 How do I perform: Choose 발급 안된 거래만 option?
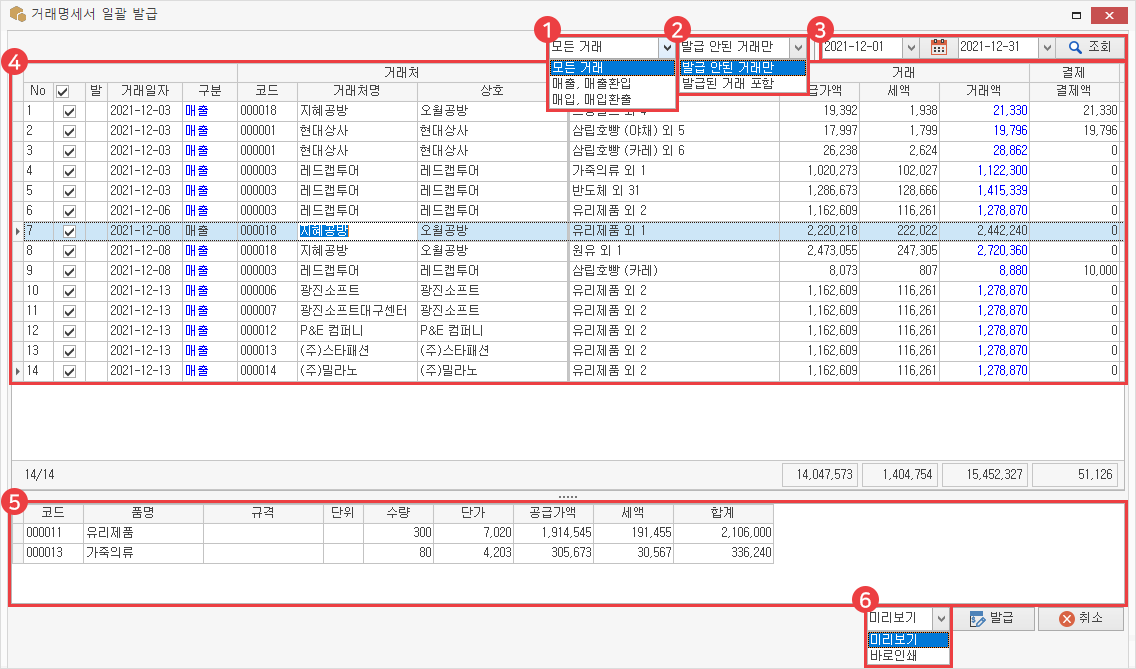[x=743, y=67]
